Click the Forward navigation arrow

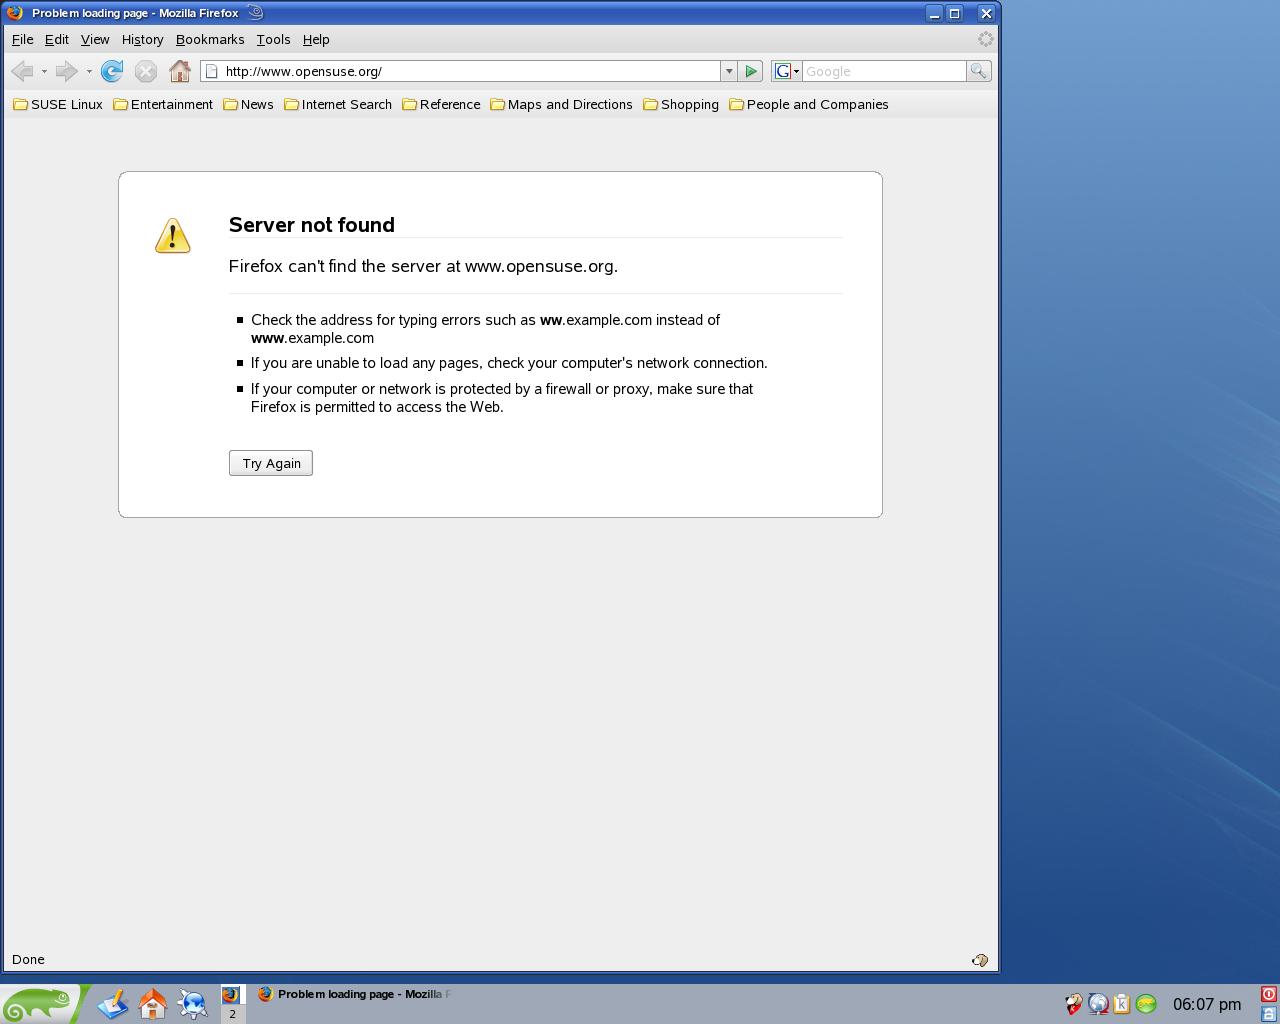pos(67,71)
